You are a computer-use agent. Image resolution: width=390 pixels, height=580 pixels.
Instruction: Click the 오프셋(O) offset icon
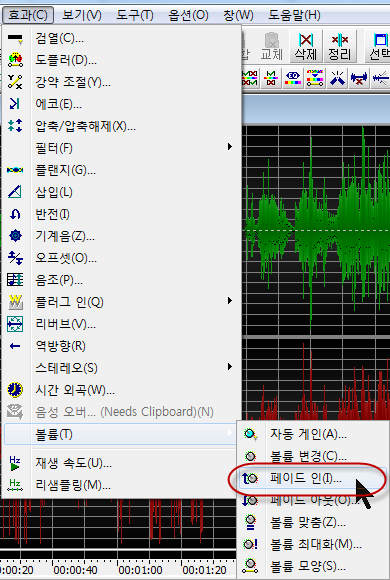pos(15,258)
